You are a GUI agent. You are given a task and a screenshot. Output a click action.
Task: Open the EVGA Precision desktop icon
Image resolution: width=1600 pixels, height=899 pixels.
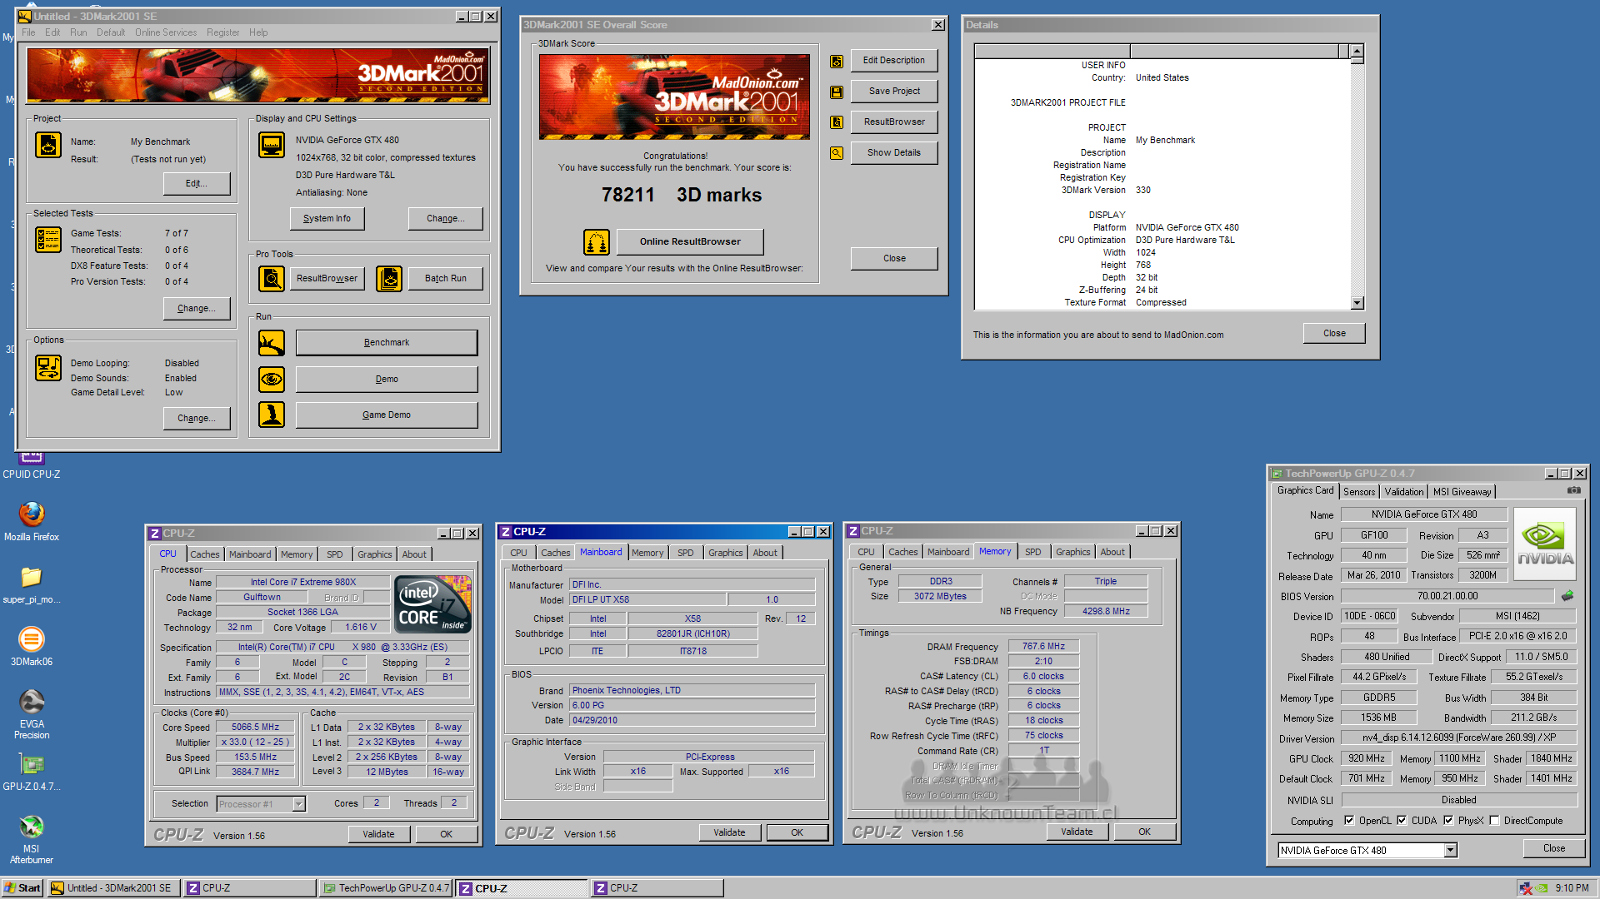[x=32, y=701]
